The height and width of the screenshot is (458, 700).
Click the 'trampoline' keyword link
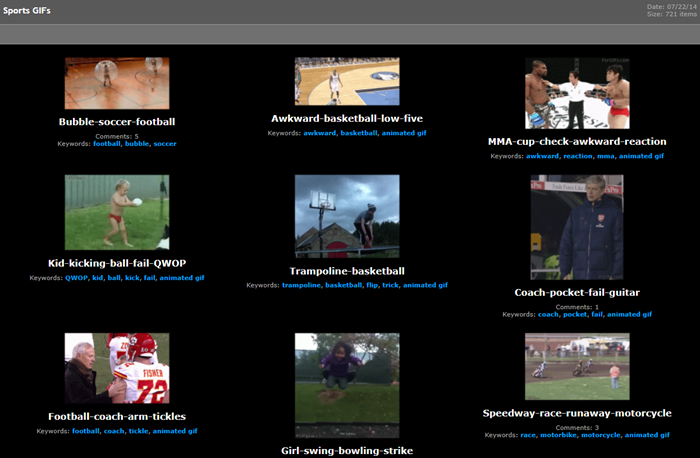point(301,285)
